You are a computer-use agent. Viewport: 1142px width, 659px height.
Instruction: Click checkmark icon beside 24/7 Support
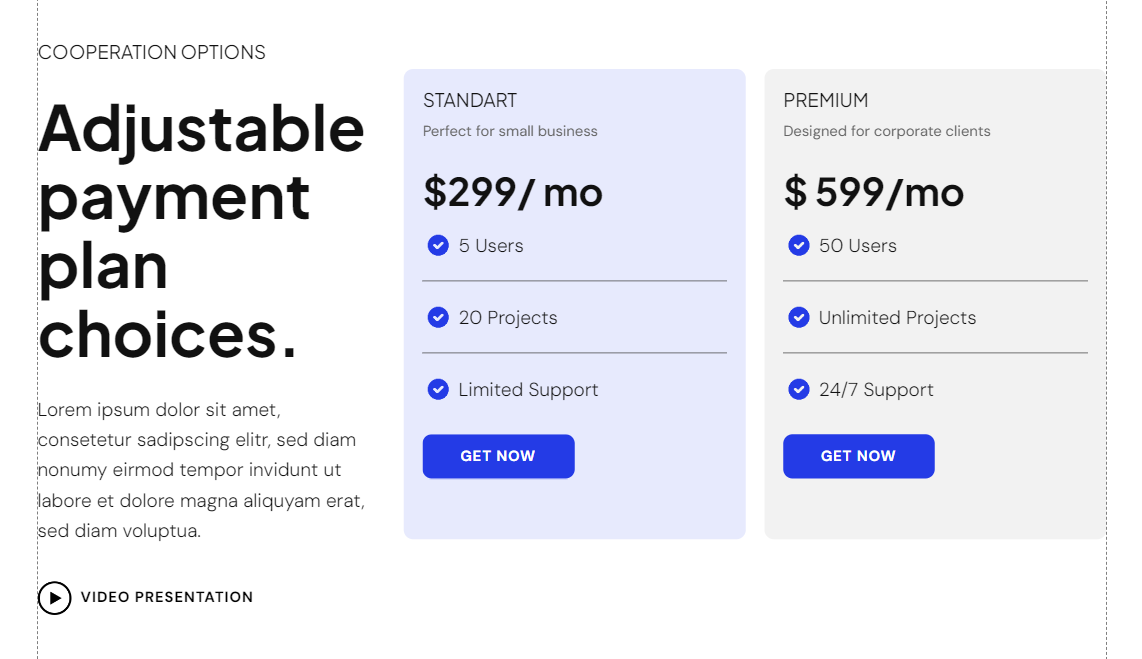coord(798,389)
